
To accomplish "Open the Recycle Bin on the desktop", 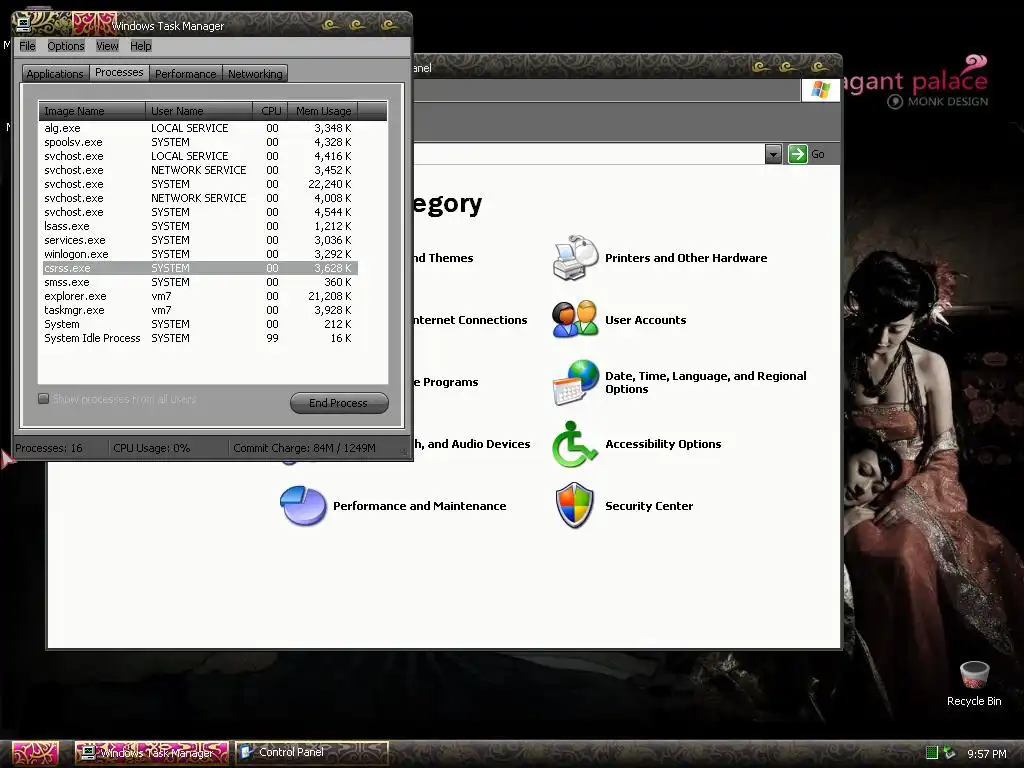I will [974, 684].
